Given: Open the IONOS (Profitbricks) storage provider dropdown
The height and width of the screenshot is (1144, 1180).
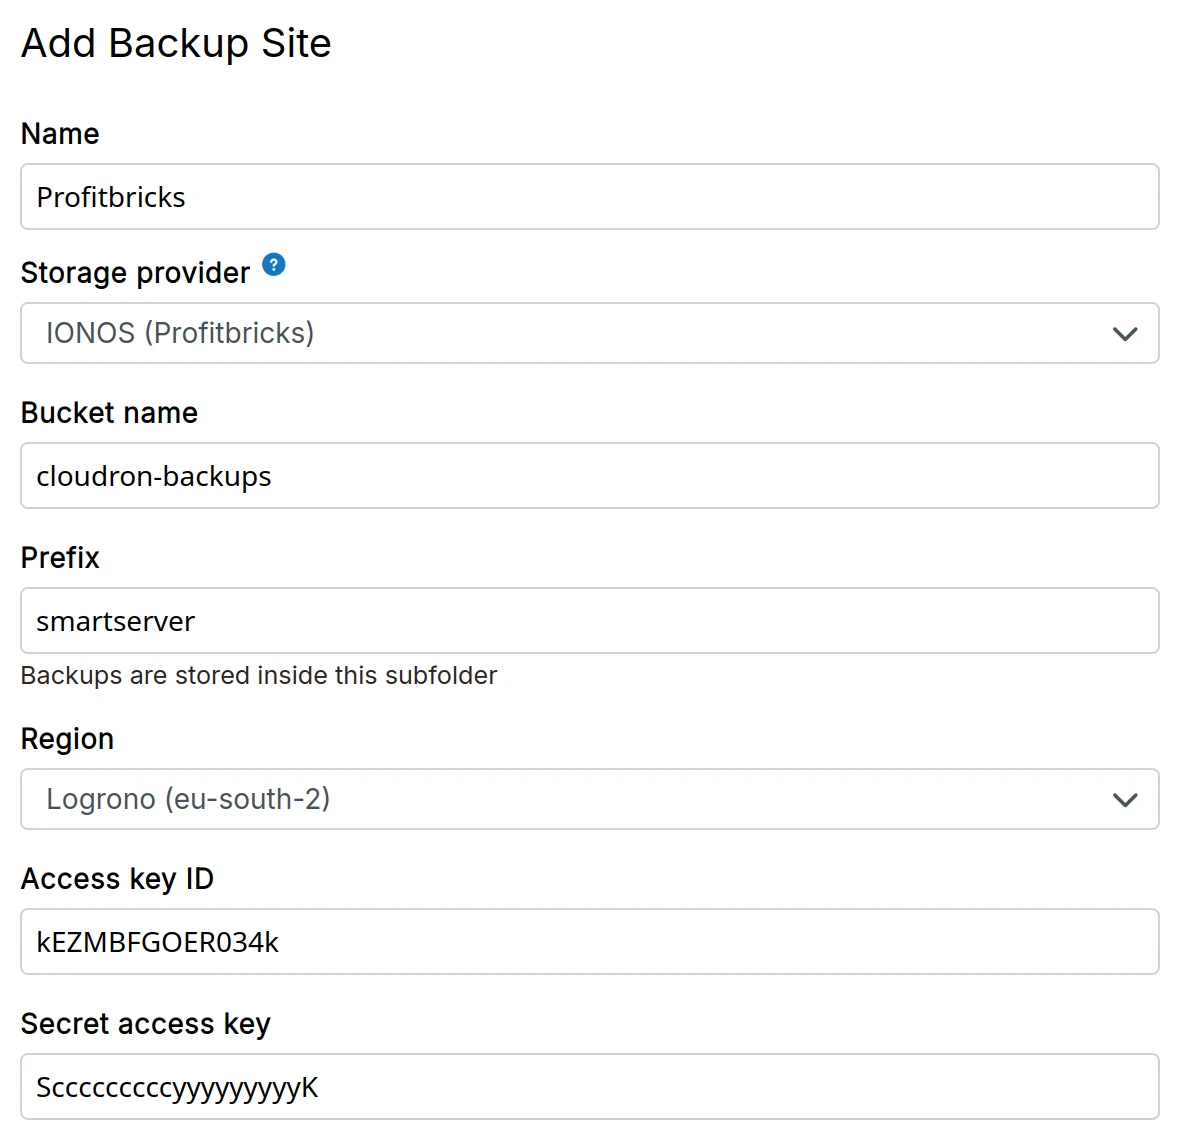Looking at the screenshot, I should point(590,334).
